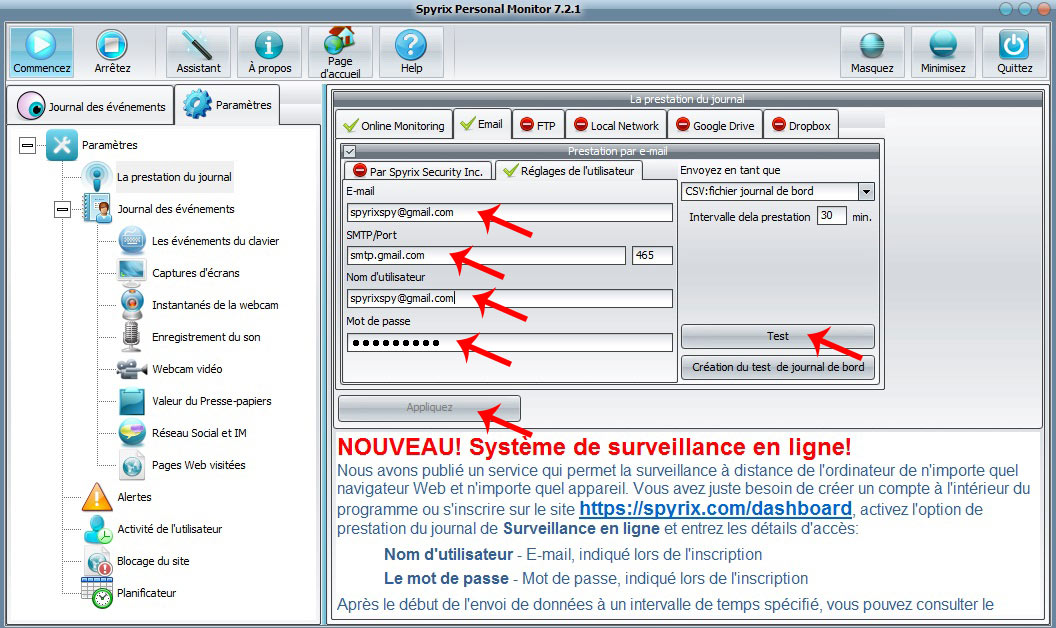This screenshot has height=628, width=1056.
Task: Toggle the Prestation par e-mail checkbox
Action: 349,152
